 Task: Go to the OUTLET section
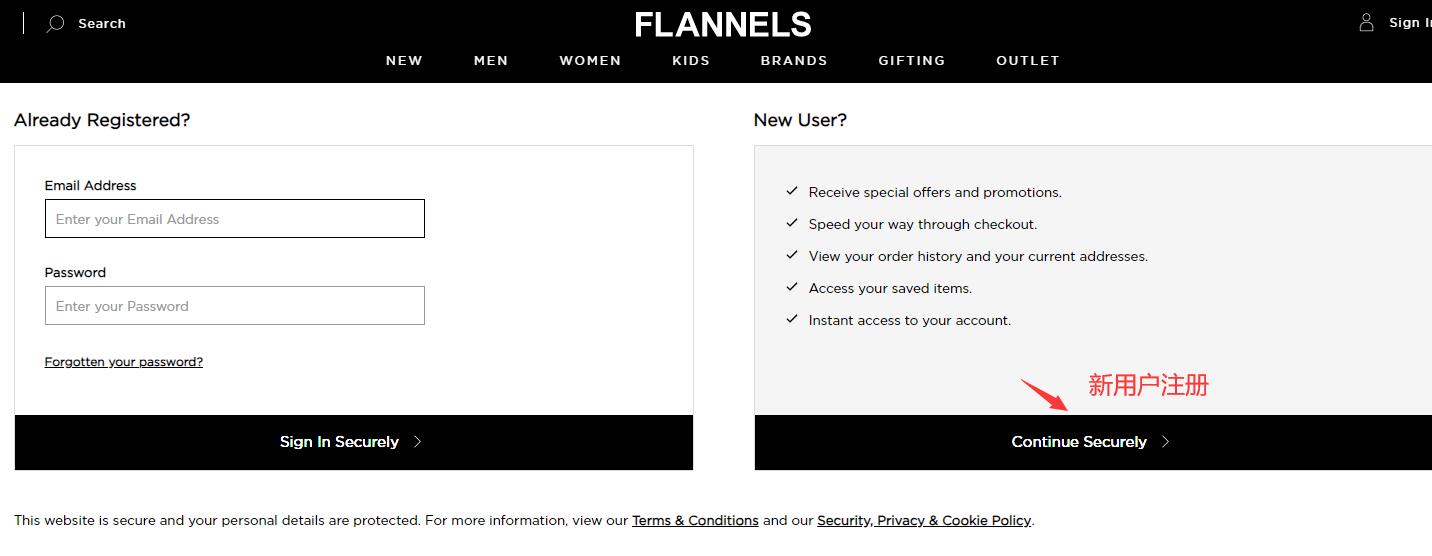(1028, 61)
